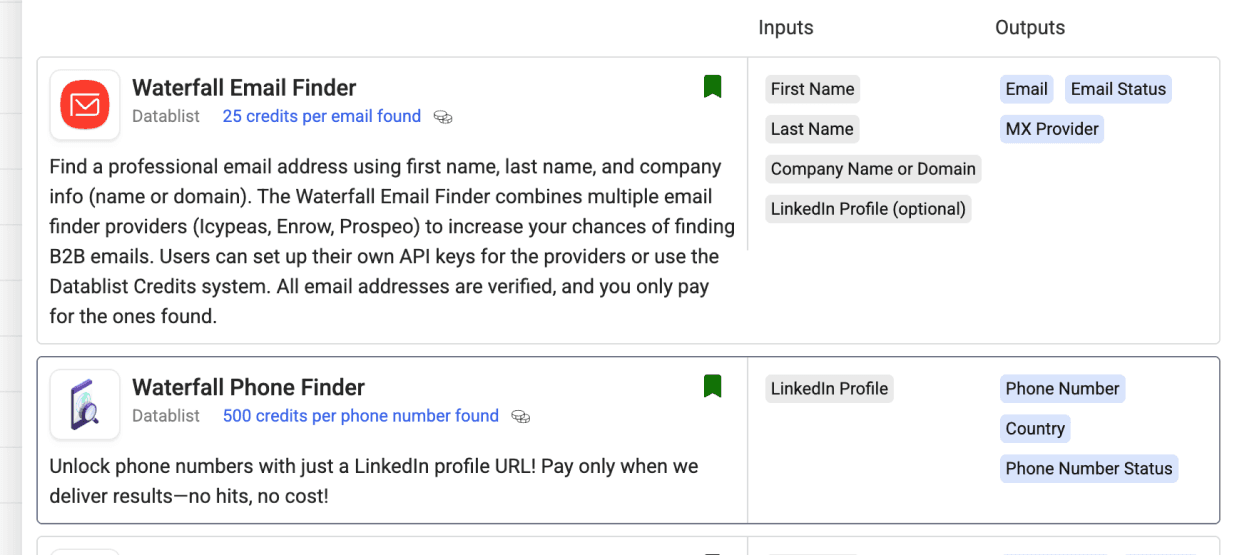
Task: Click coins icon beside phone credits text
Action: (520, 416)
